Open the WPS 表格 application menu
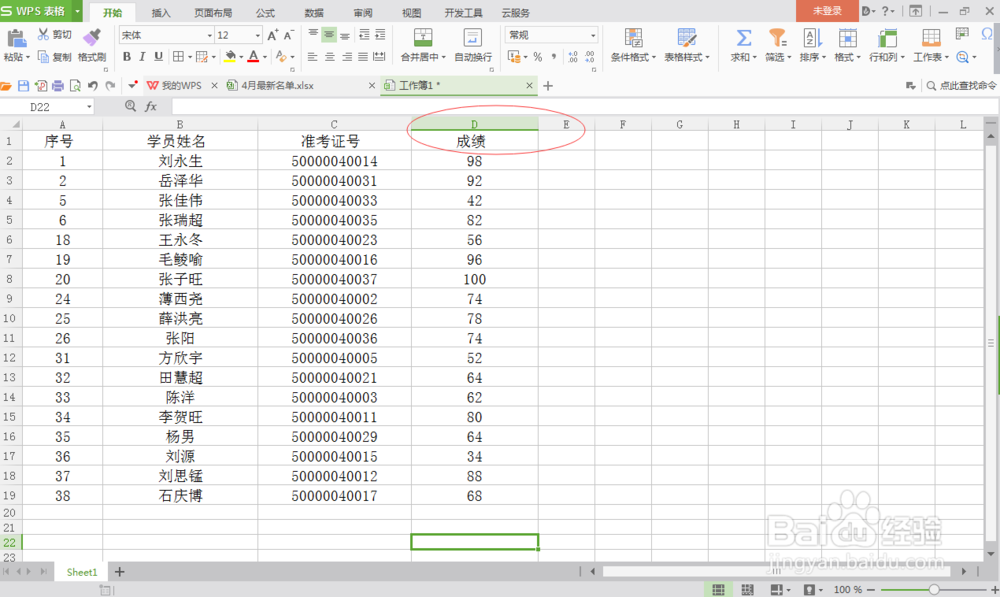This screenshot has width=1000, height=597. click(x=41, y=11)
